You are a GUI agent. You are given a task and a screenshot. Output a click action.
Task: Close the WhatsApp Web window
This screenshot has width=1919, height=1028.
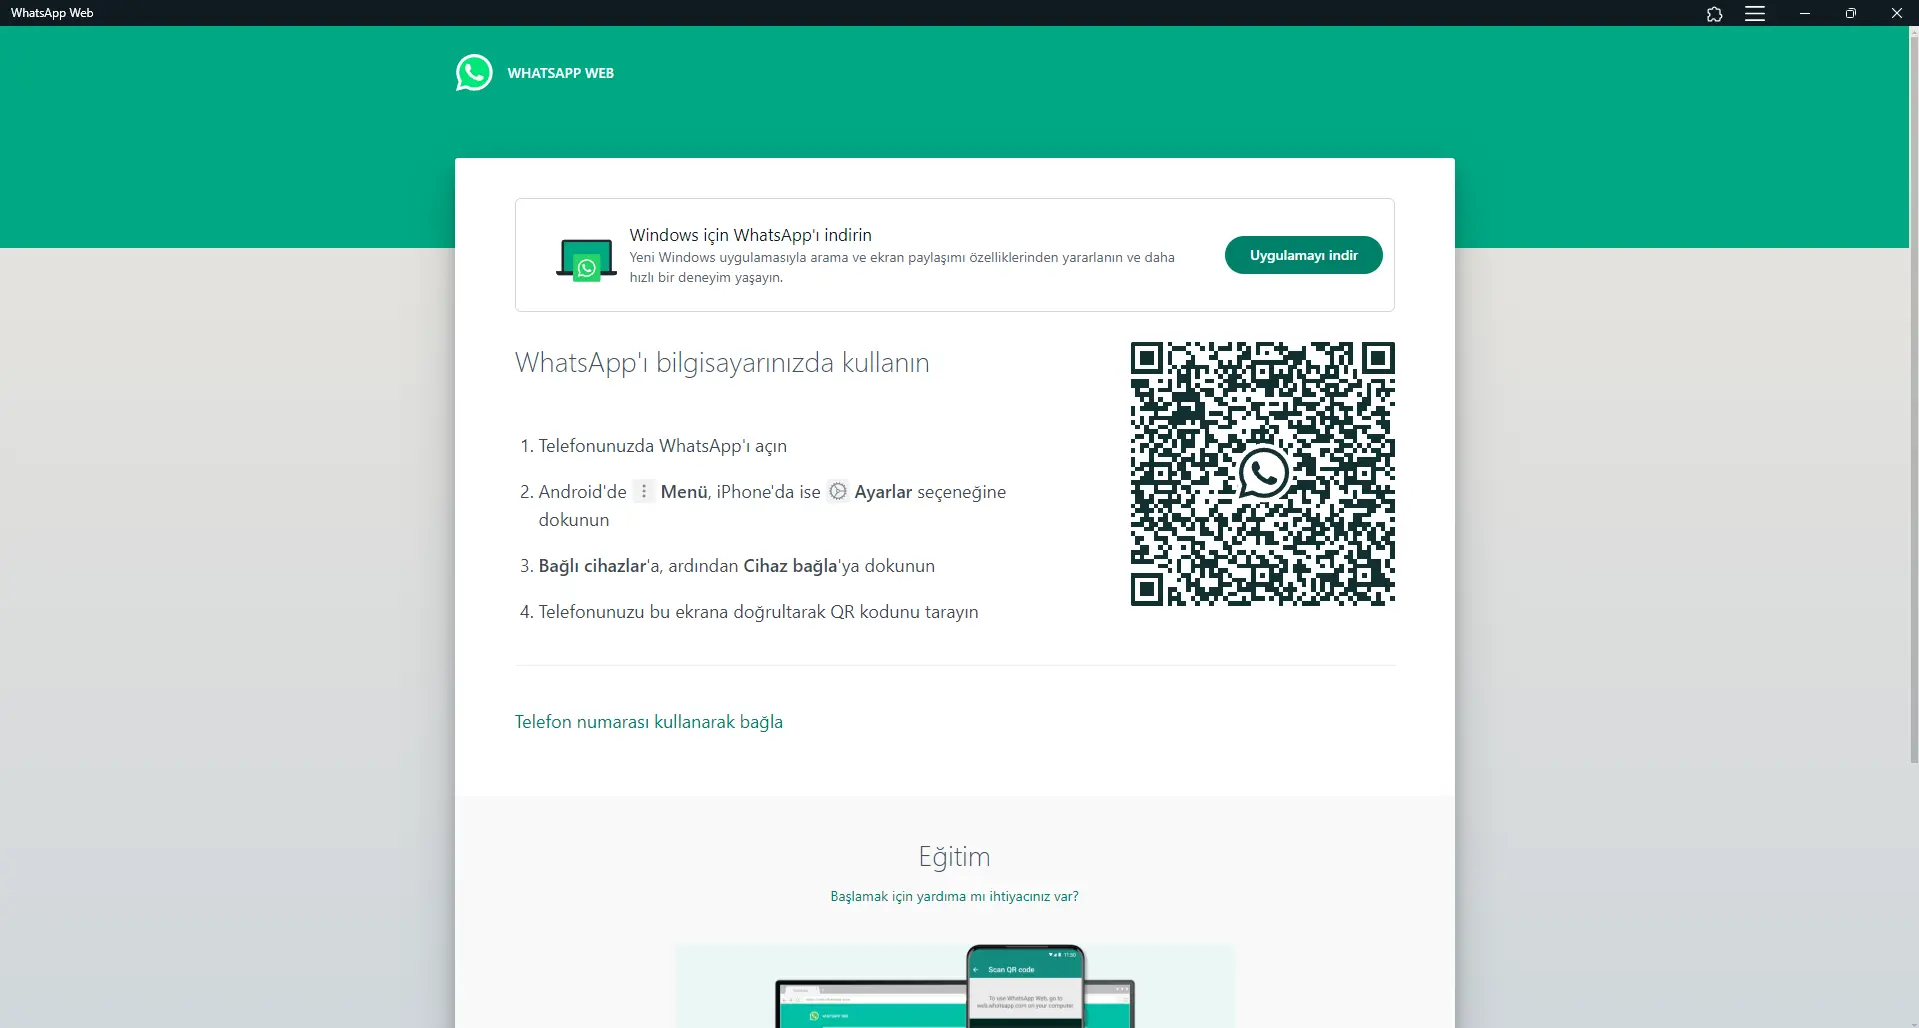point(1897,13)
